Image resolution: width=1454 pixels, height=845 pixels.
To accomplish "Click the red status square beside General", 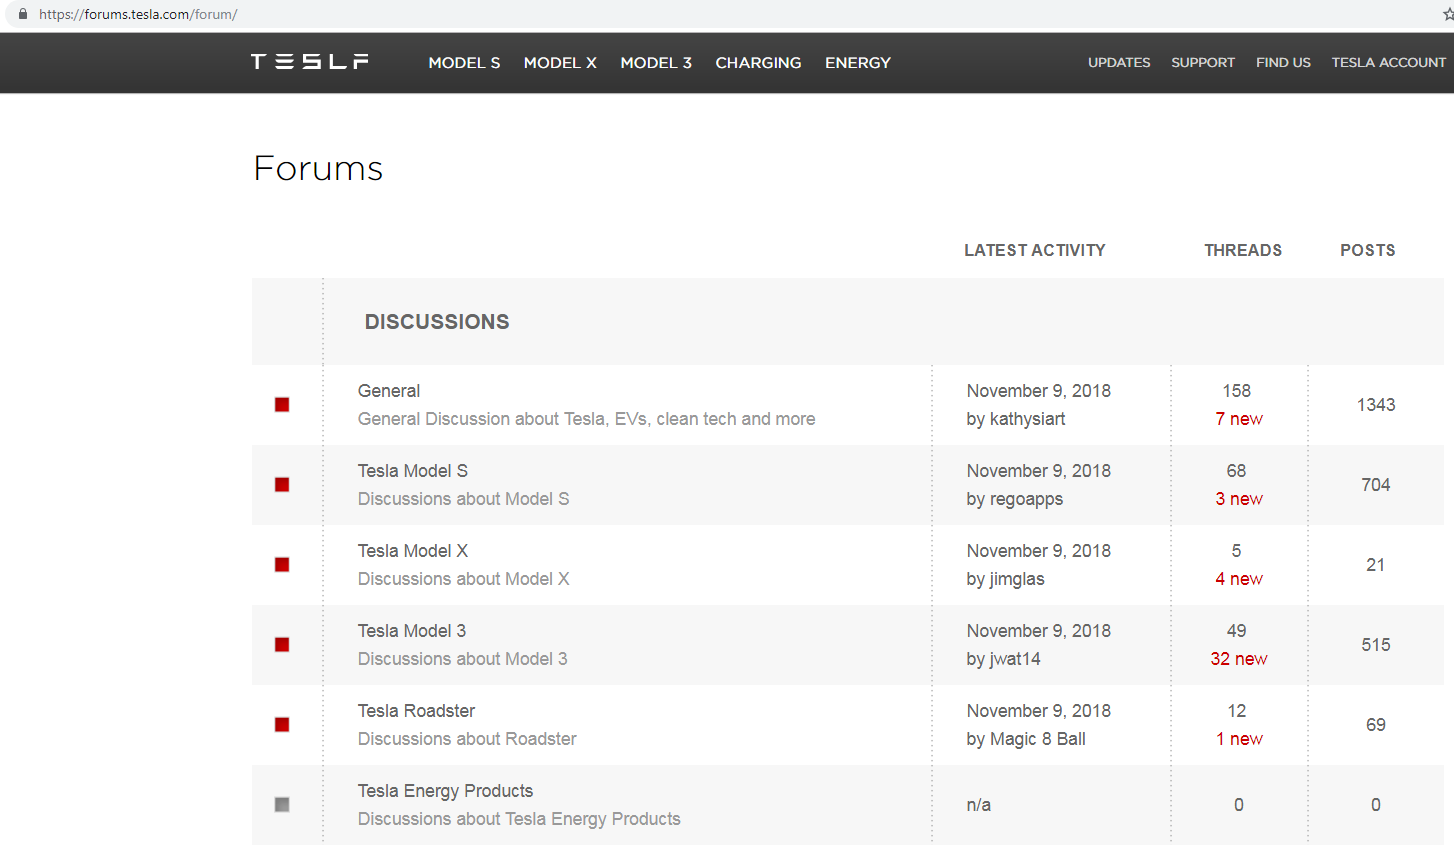I will (282, 405).
